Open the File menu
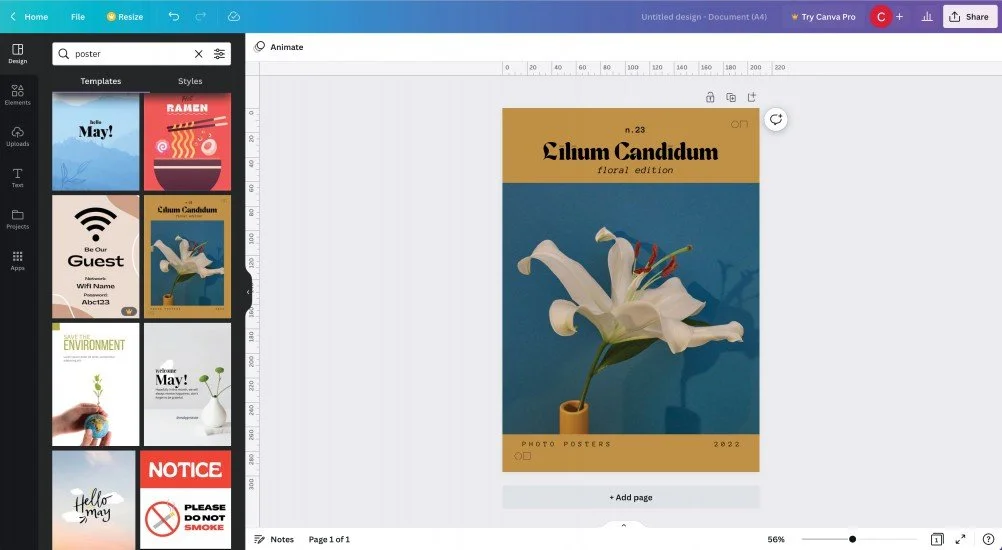 [x=78, y=17]
